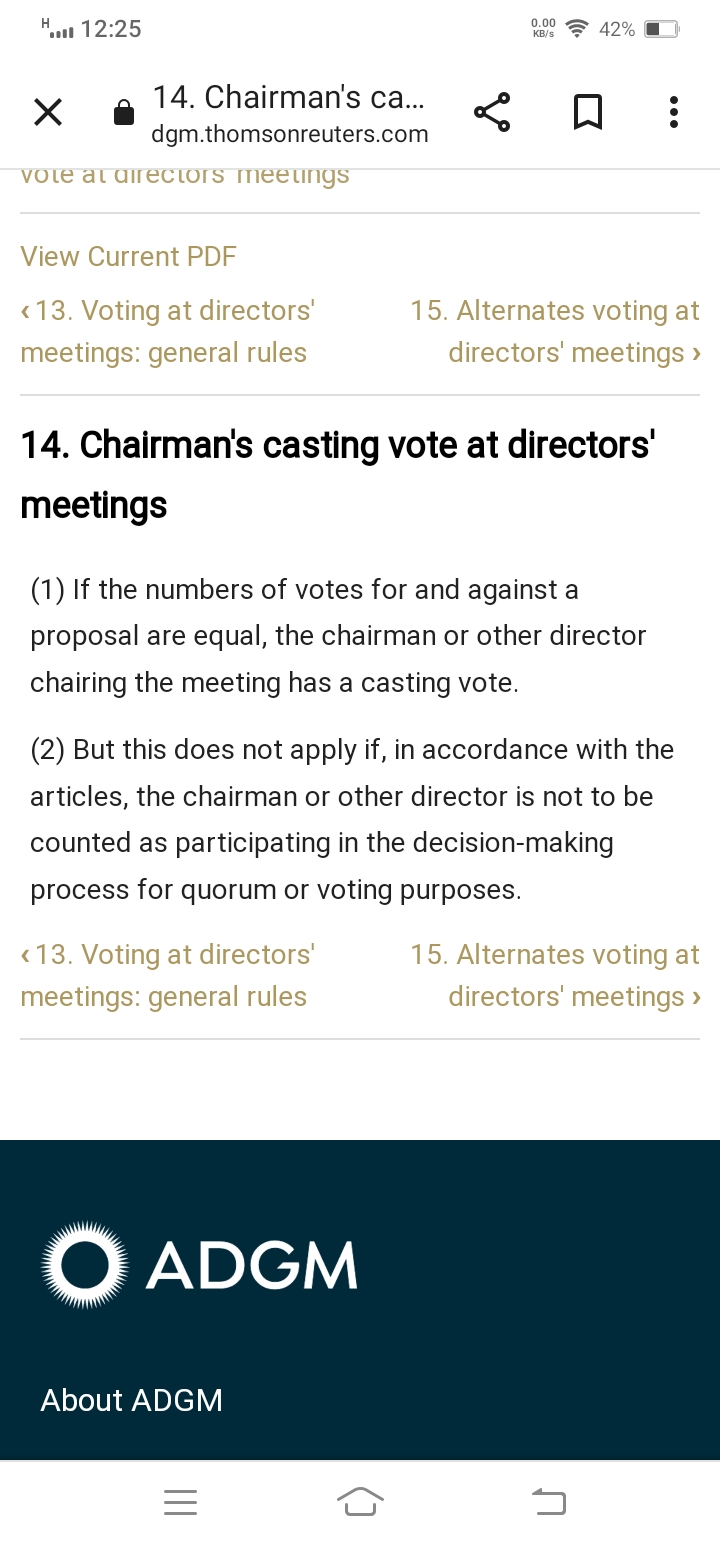Tap the secure padlock icon
This screenshot has width=720, height=1544.
124,113
